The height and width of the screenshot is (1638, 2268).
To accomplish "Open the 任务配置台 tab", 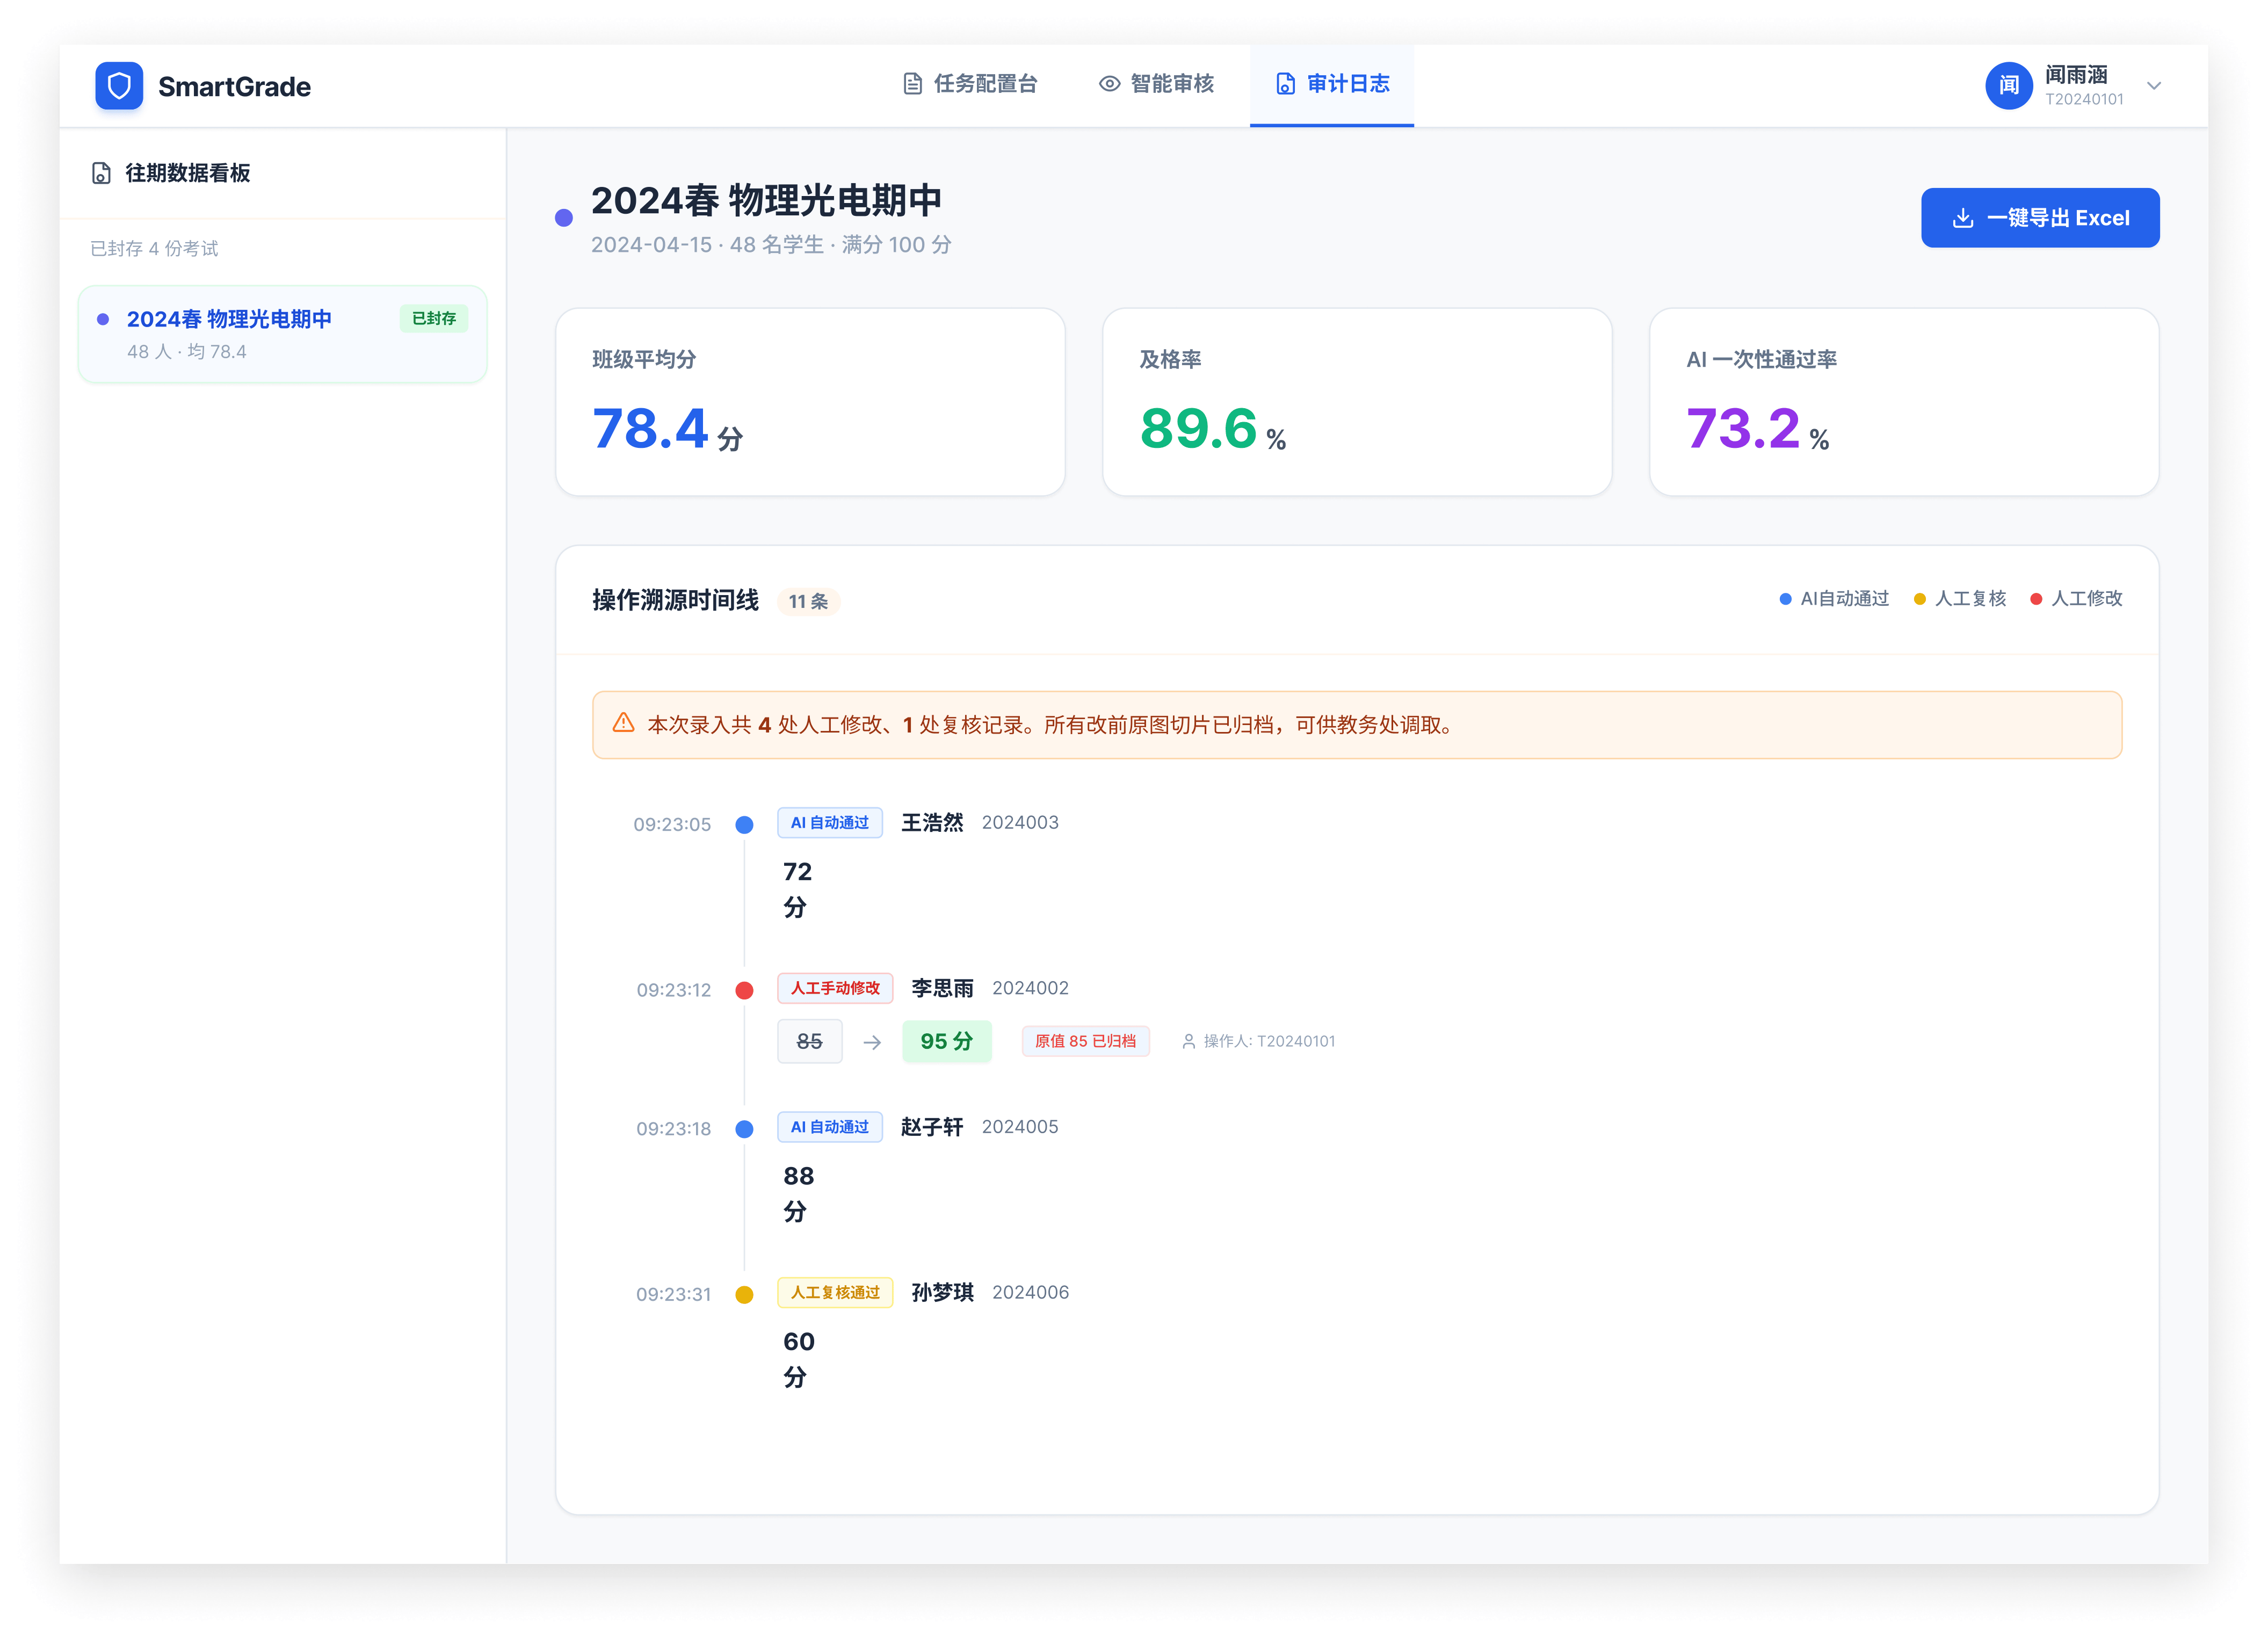I will click(969, 84).
